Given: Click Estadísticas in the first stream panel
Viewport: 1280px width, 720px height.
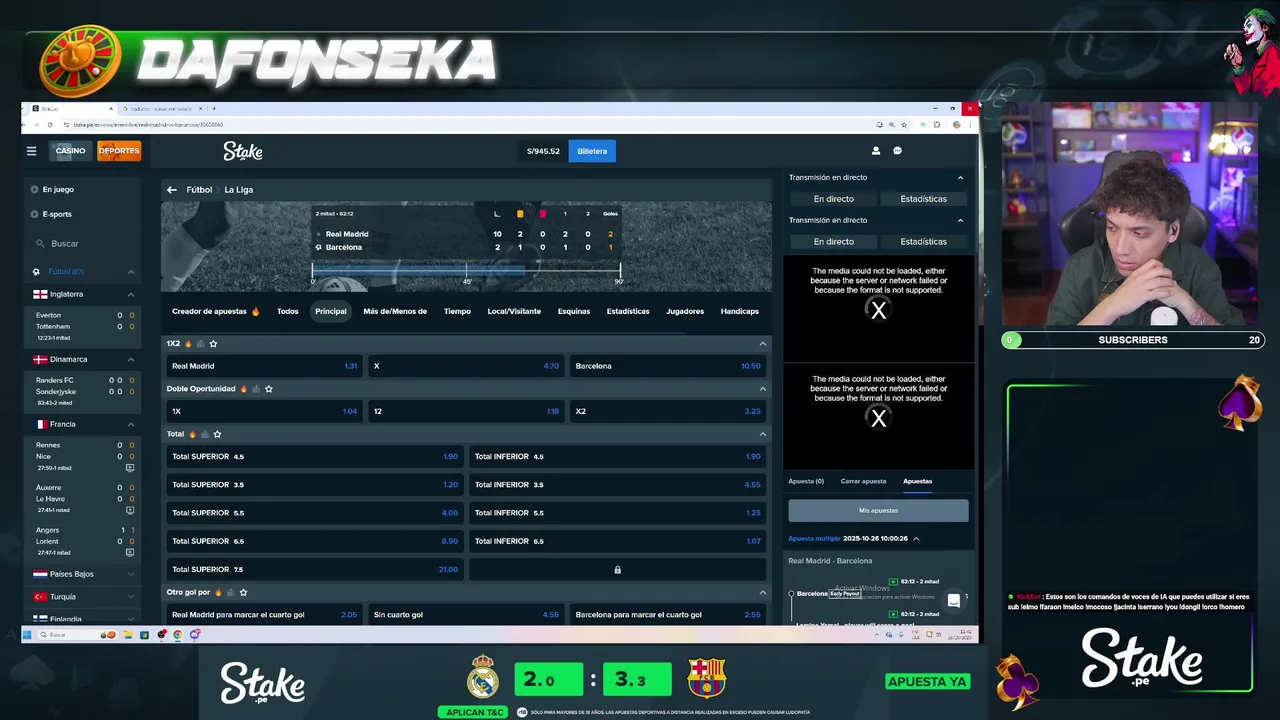Looking at the screenshot, I should point(923,199).
